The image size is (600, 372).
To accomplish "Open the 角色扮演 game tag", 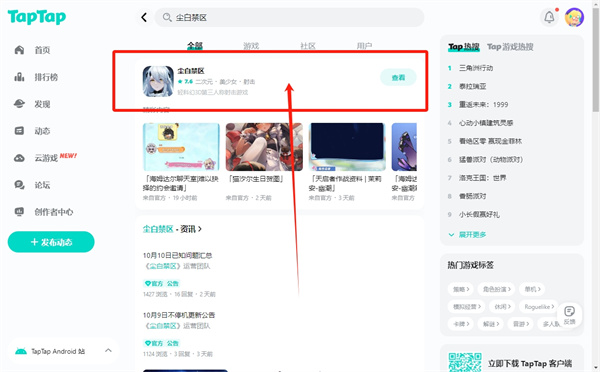I will [496, 289].
